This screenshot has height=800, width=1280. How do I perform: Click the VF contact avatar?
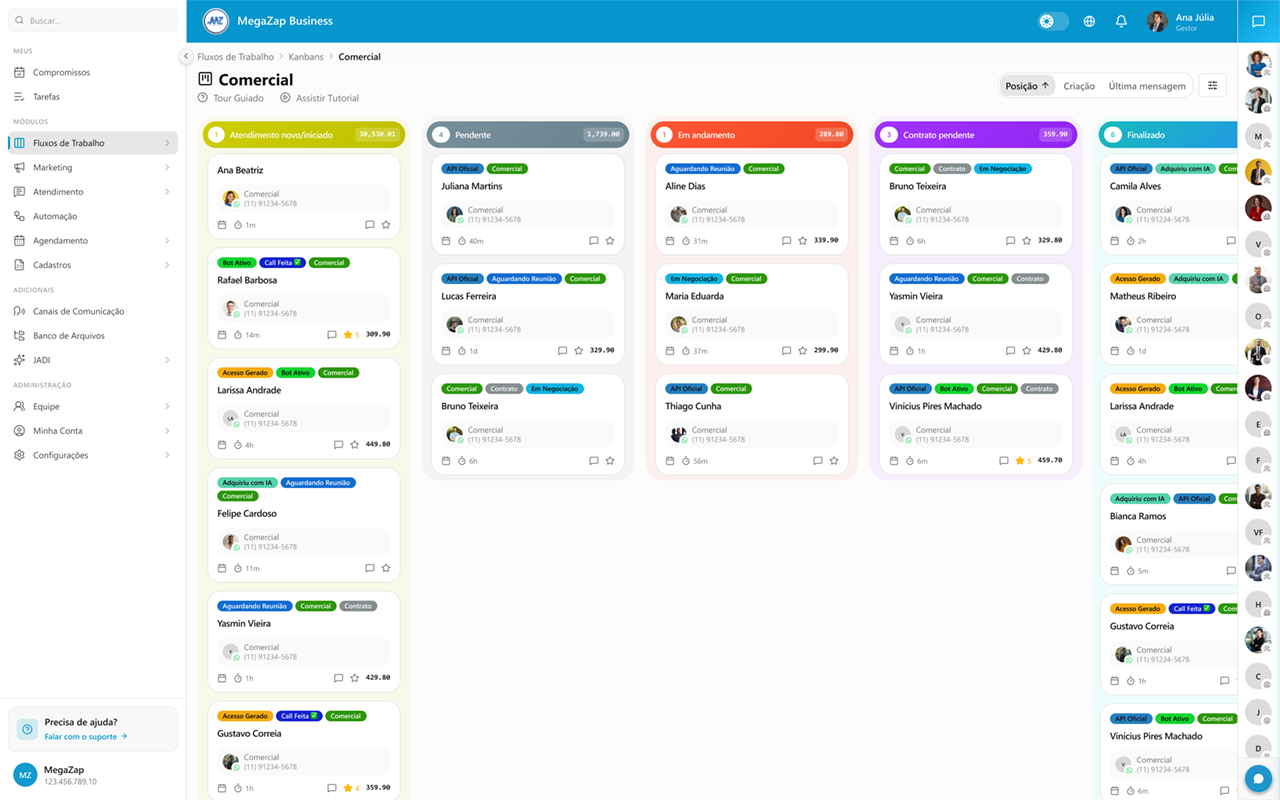tap(1258, 533)
